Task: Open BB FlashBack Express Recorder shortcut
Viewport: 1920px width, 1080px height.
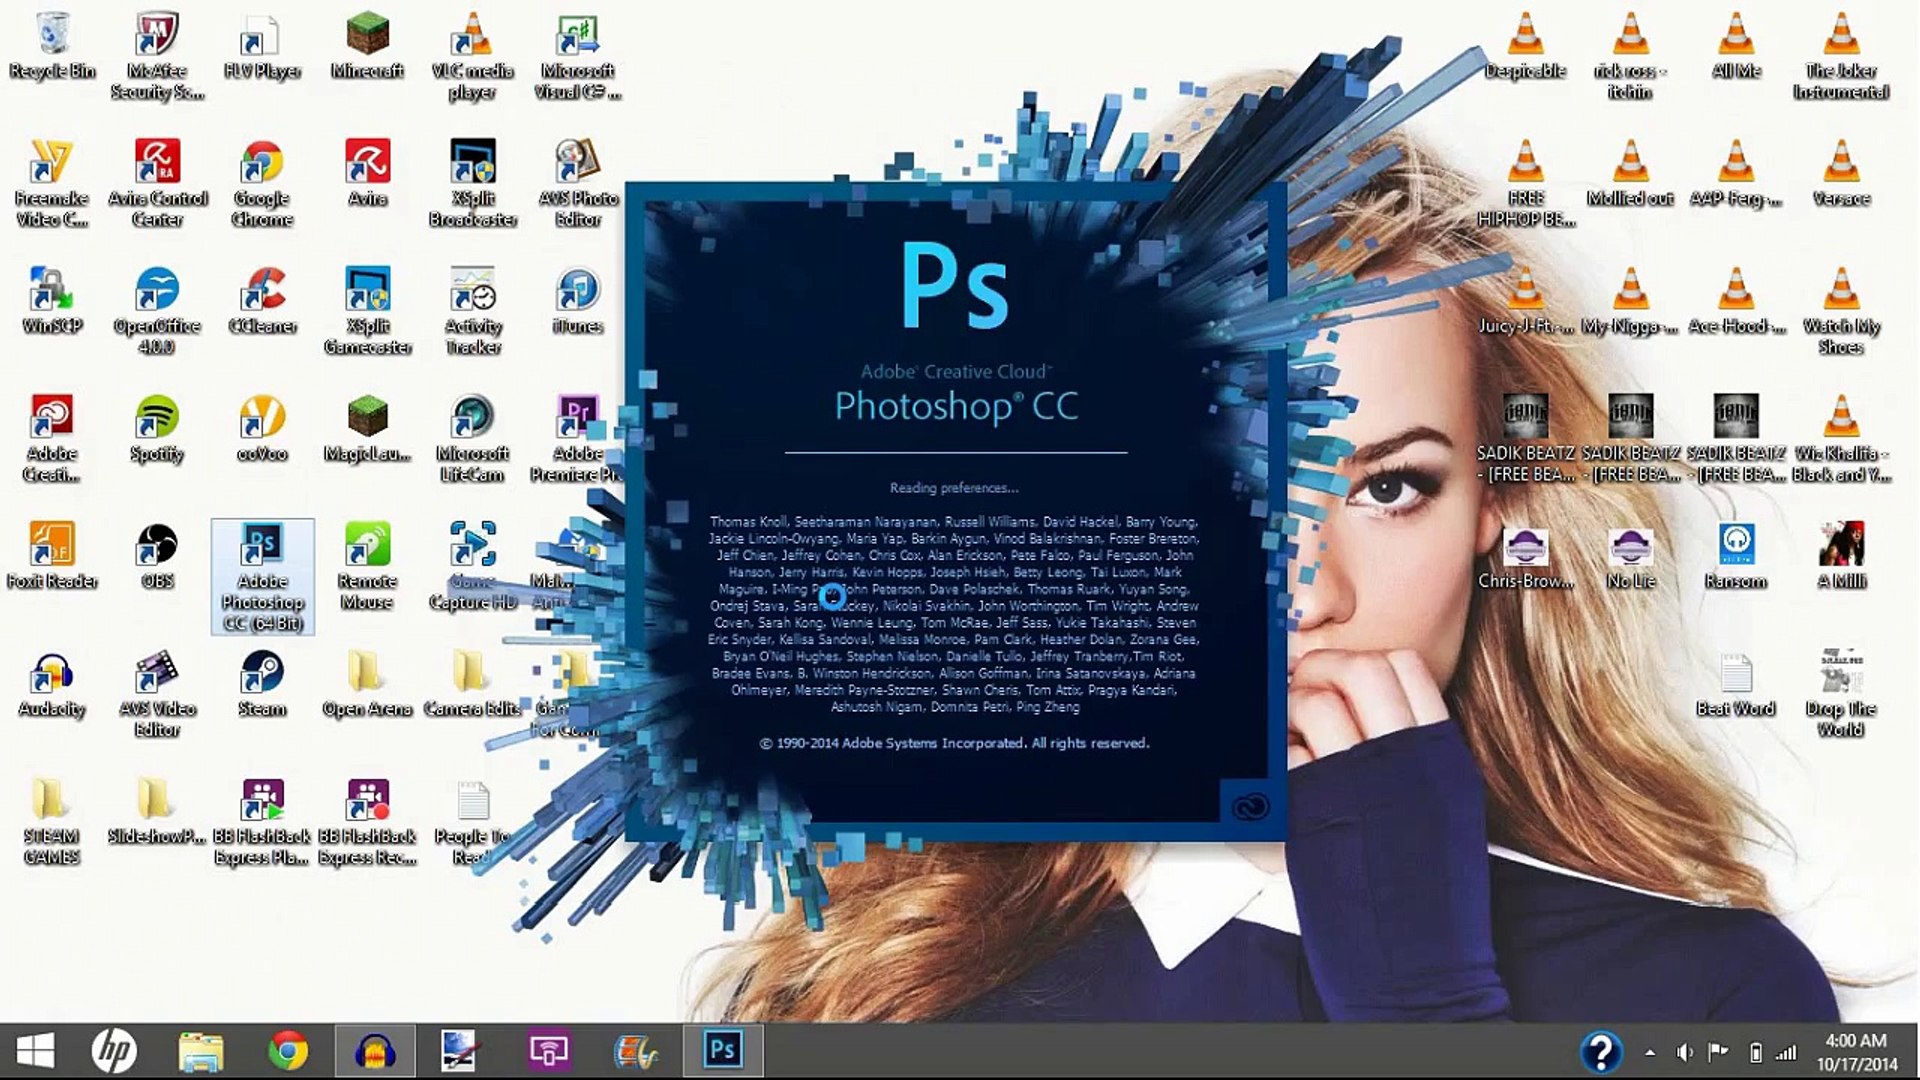Action: 367,822
